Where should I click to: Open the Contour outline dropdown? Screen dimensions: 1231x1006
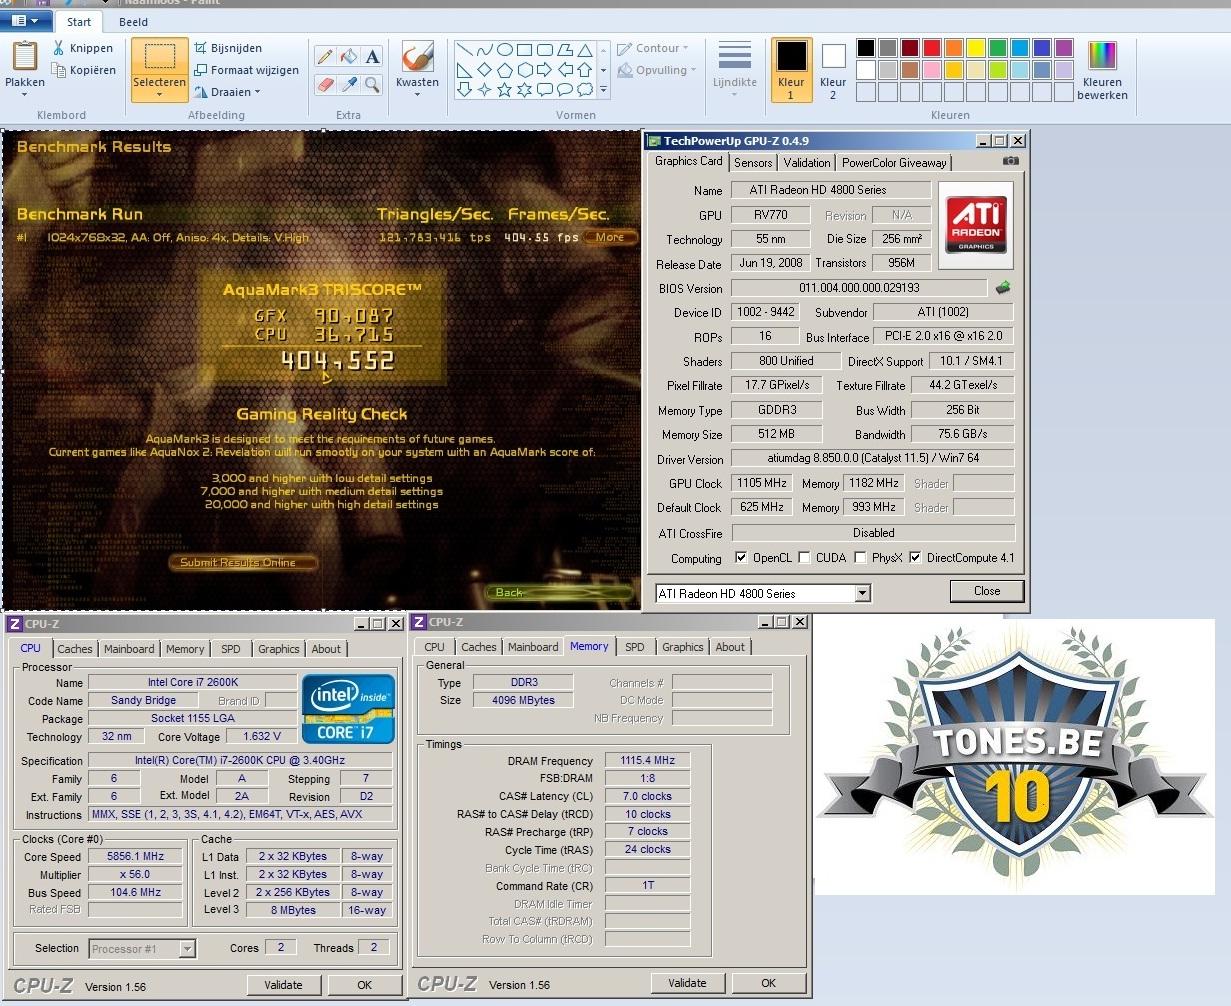coord(654,48)
